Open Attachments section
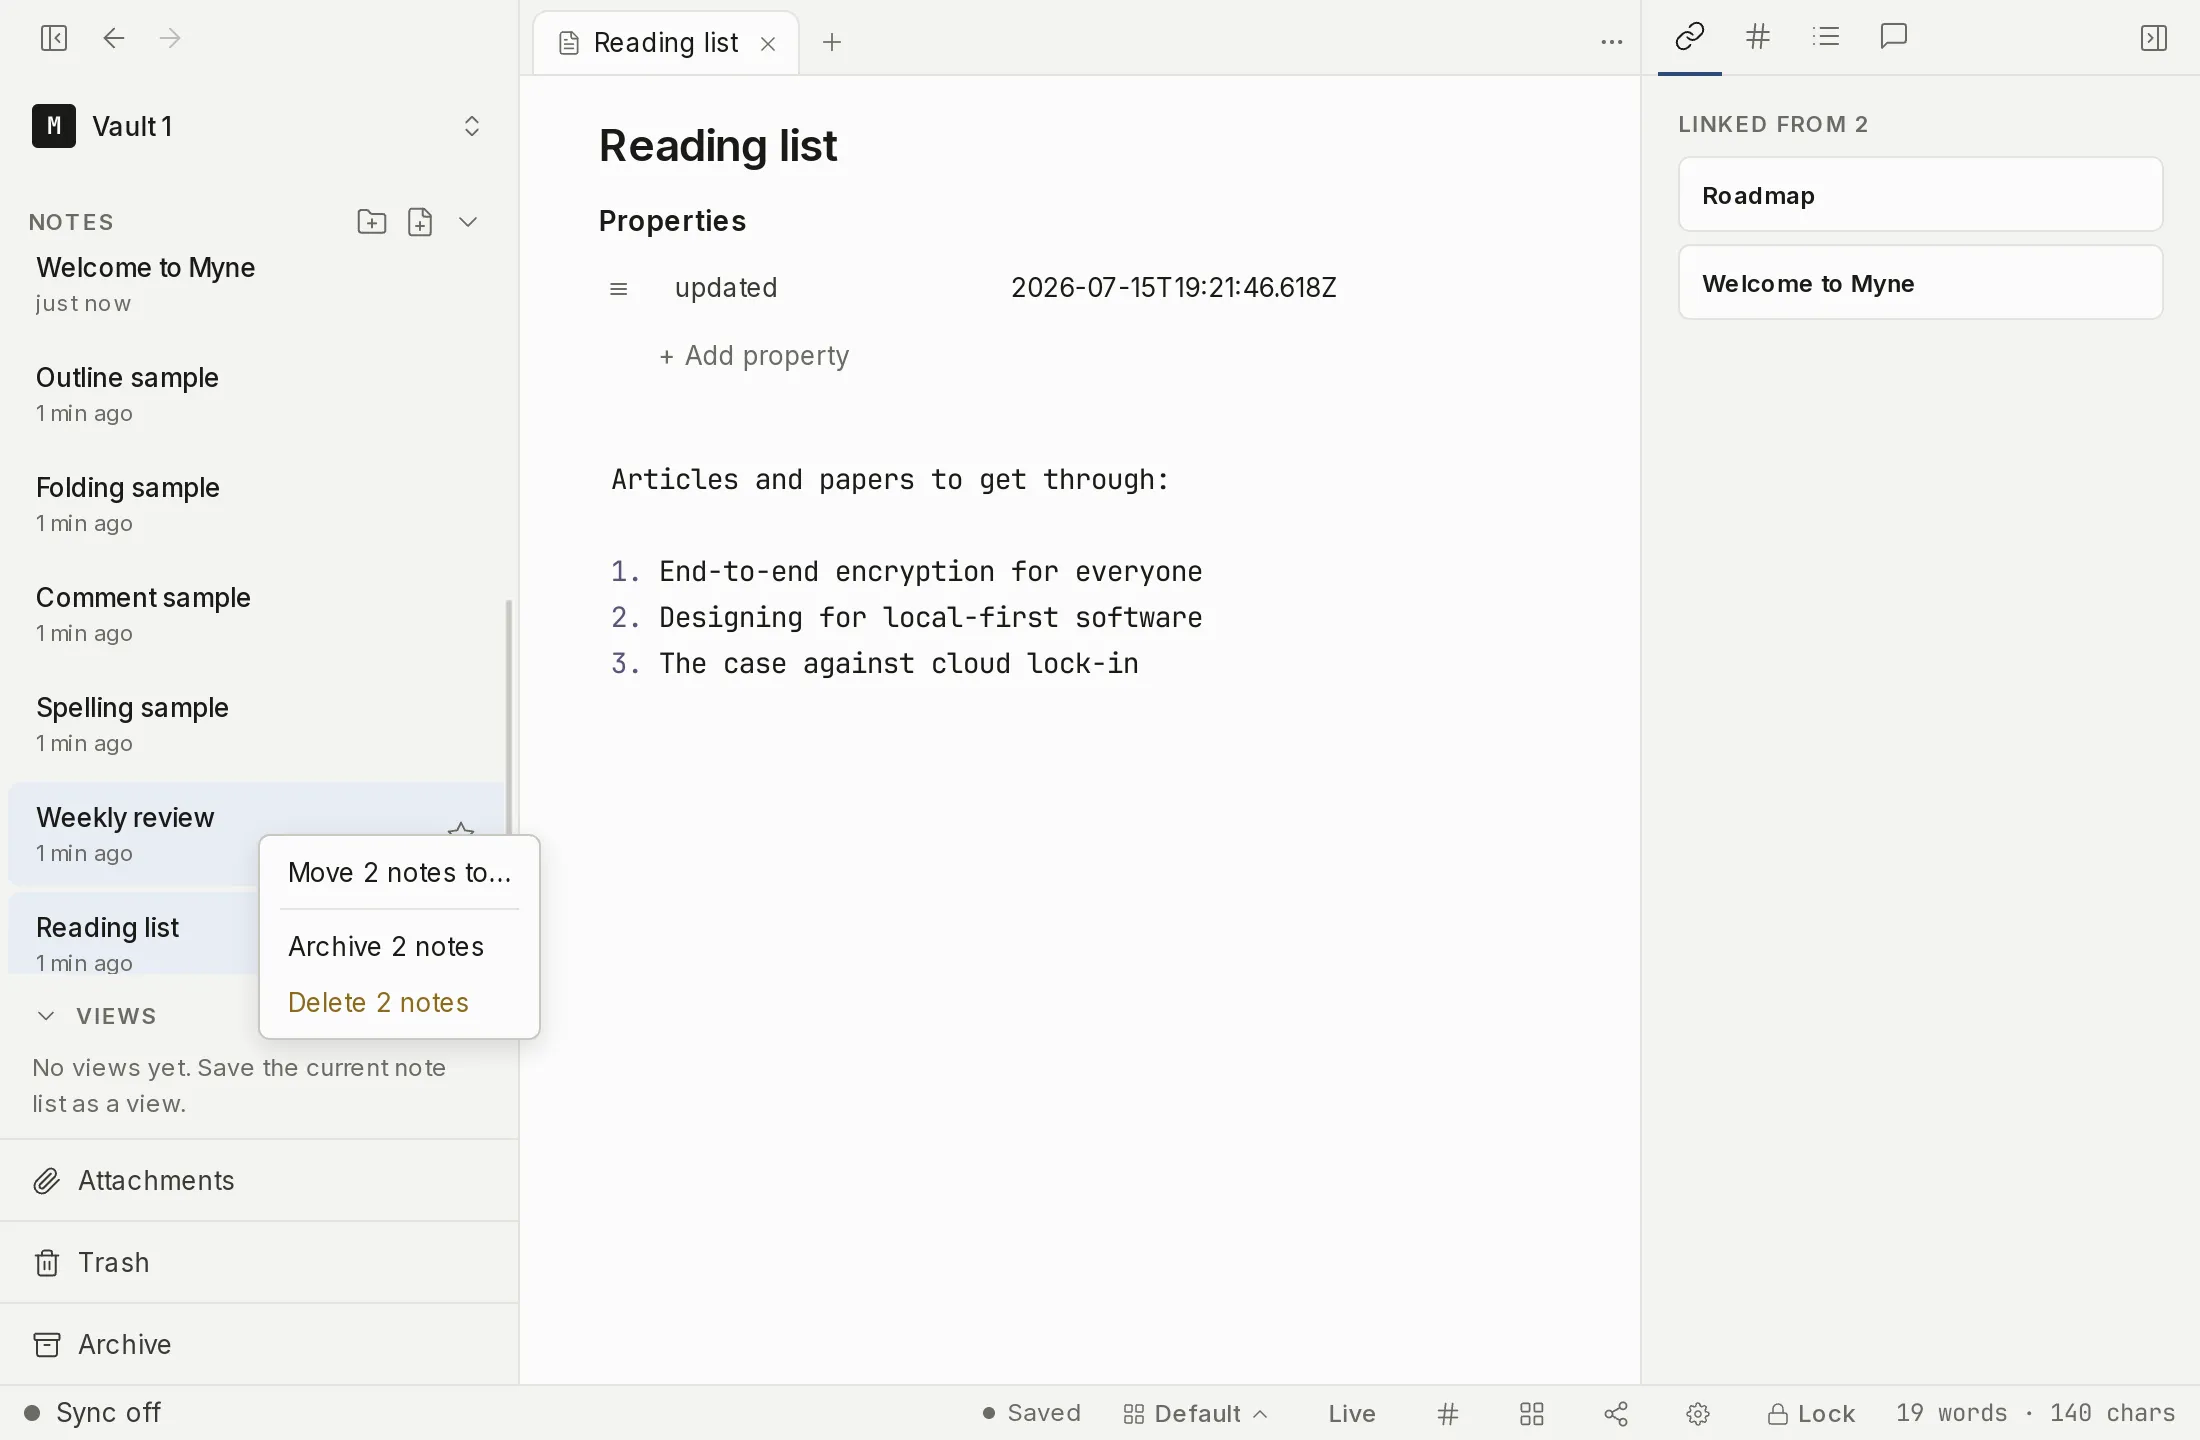The height and width of the screenshot is (1440, 2200). 259,1181
